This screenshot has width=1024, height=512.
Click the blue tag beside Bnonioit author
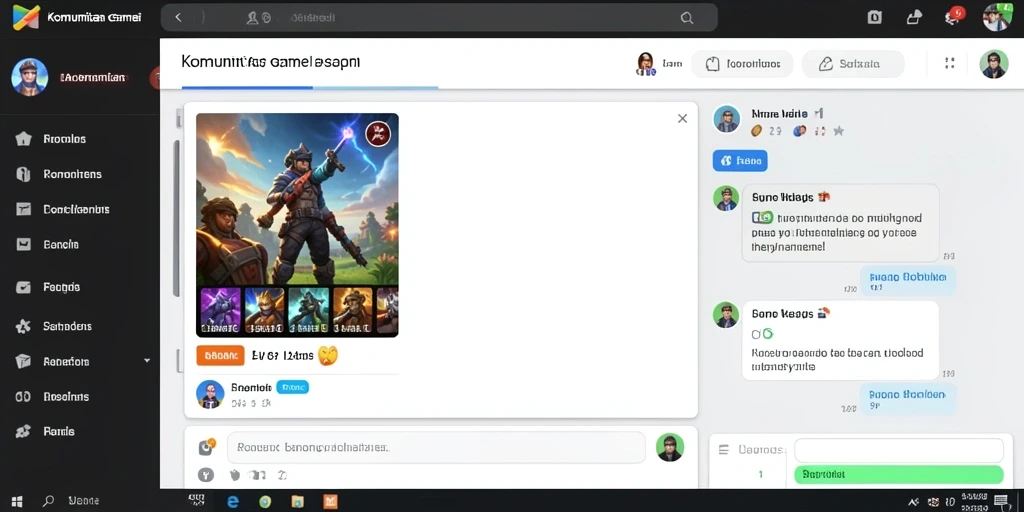[x=293, y=387]
